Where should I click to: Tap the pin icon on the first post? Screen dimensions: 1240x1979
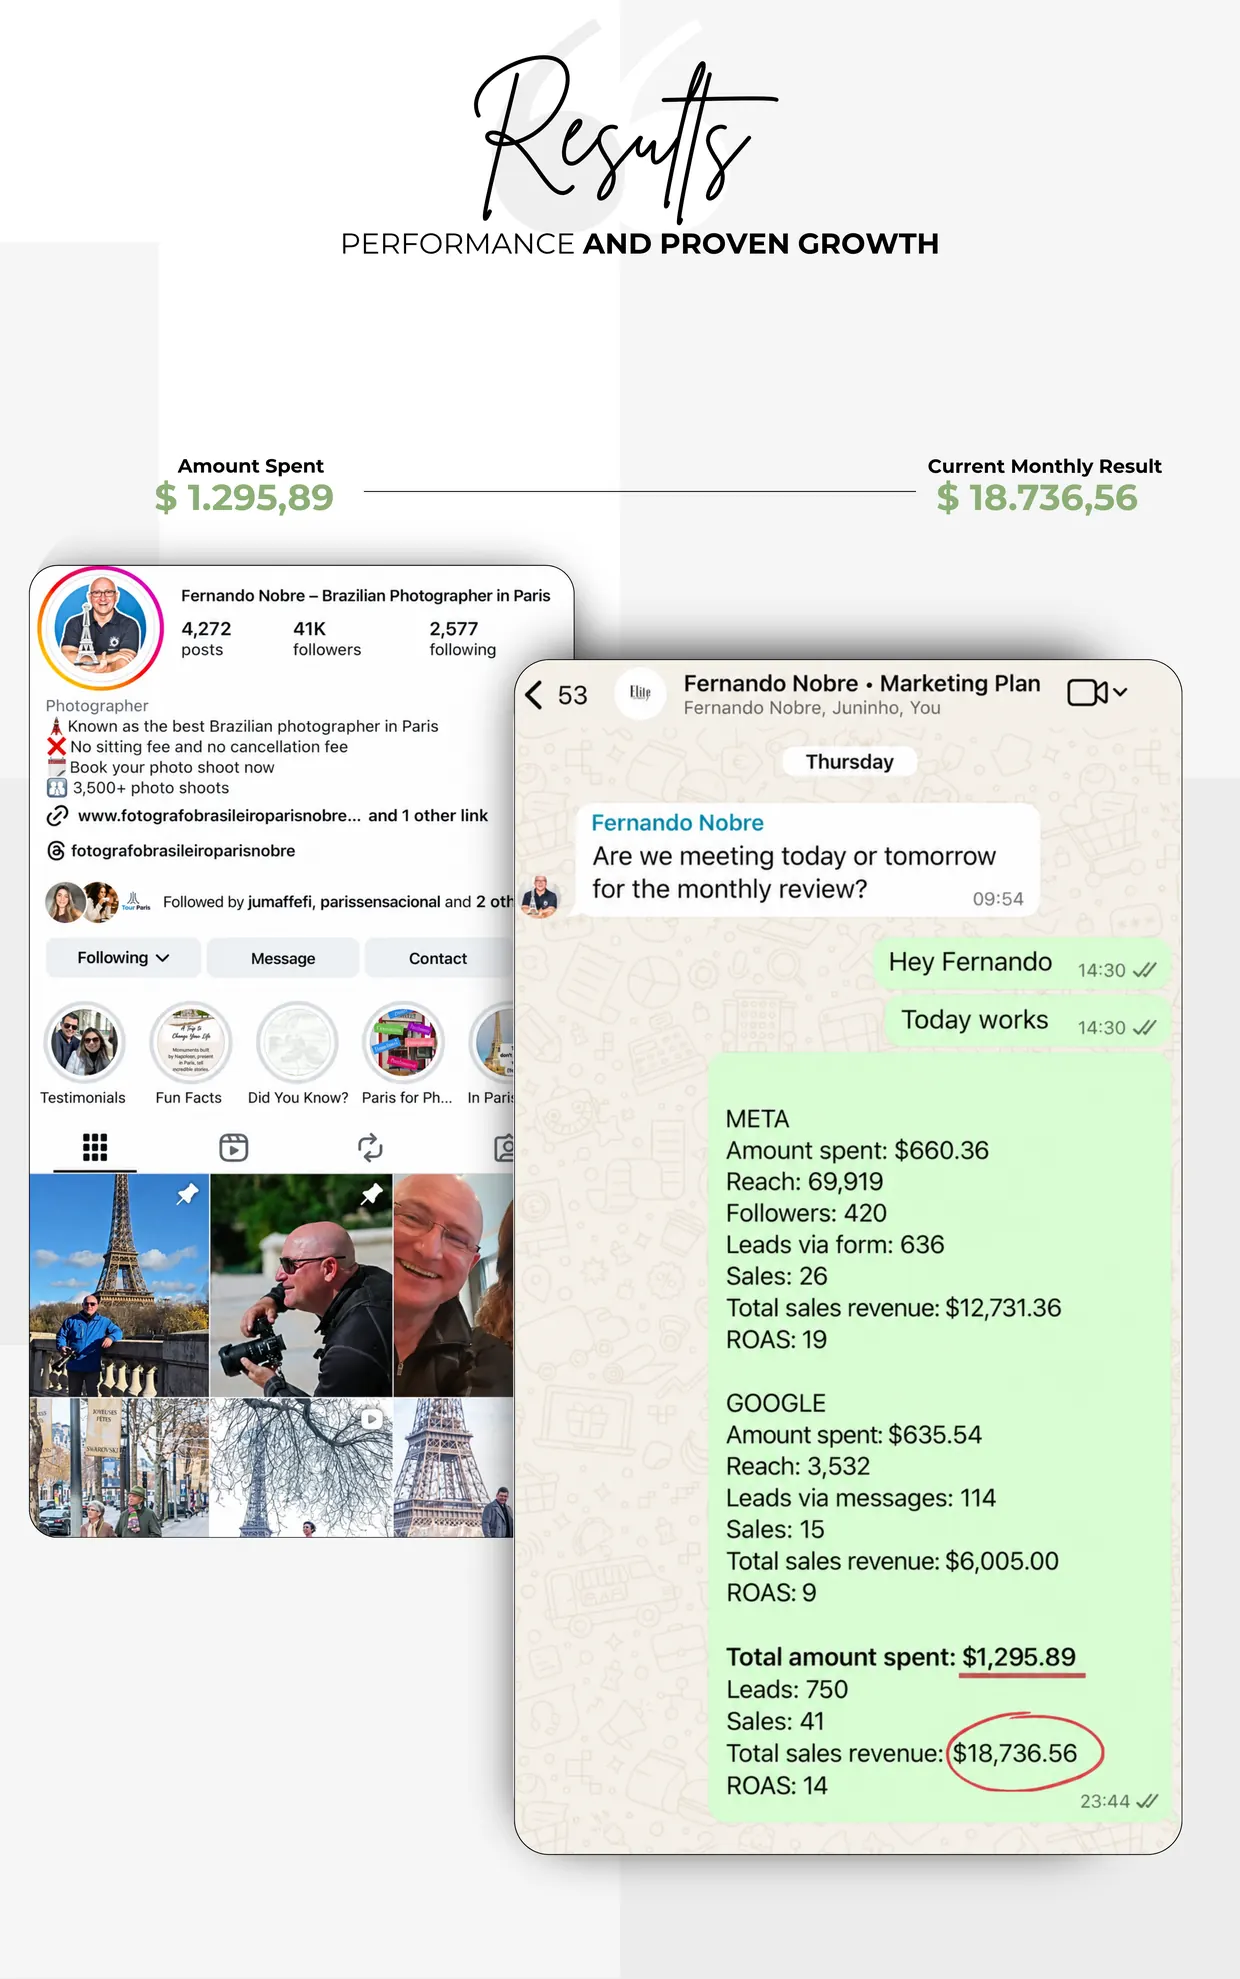click(187, 1193)
